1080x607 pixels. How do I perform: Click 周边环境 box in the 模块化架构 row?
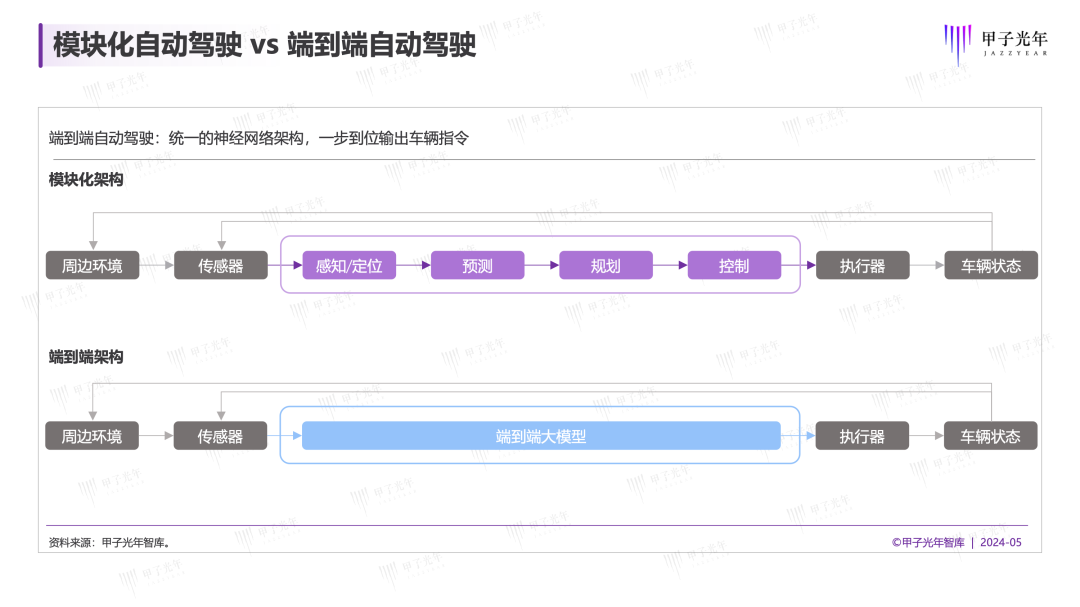(92, 265)
